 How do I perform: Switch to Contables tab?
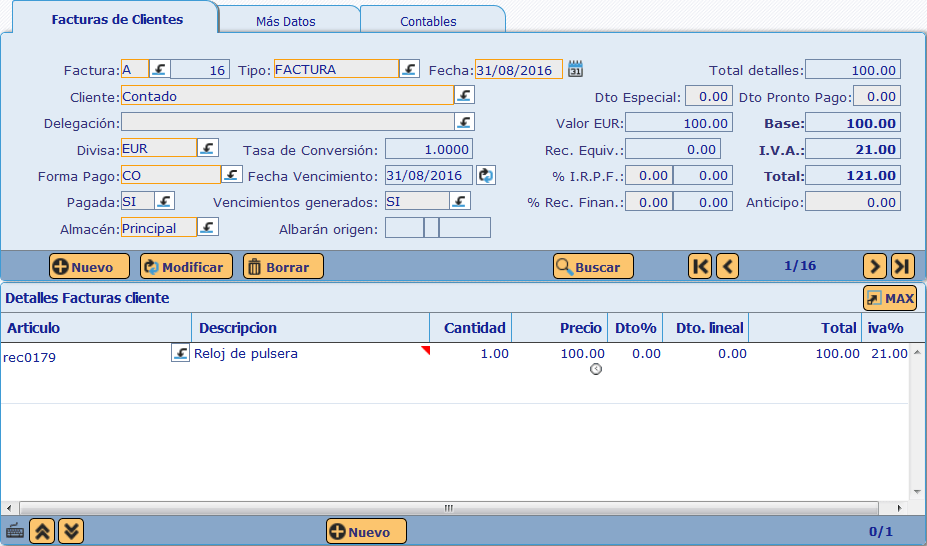coord(428,21)
